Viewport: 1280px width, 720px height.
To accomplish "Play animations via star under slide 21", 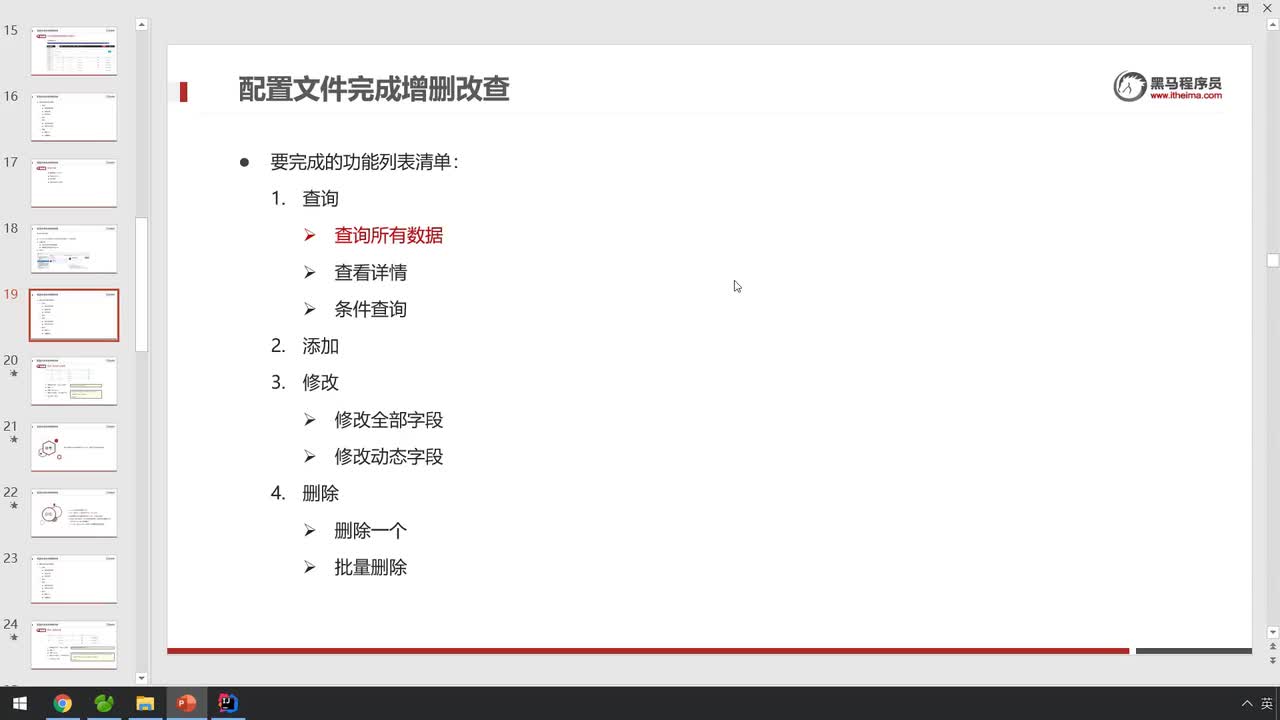I will click(14, 439).
